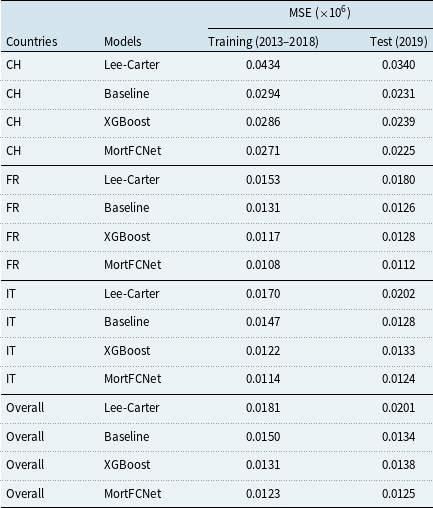
Task: Select the Test (2019) column header
Action: [399, 42]
